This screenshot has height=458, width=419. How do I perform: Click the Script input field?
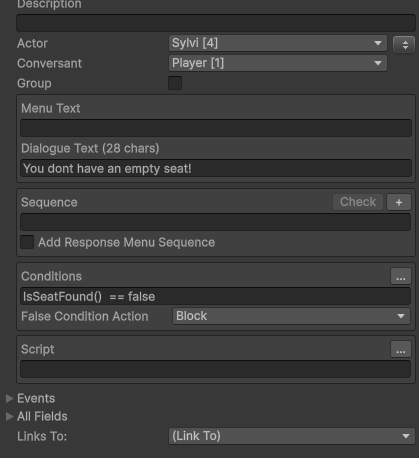(x=215, y=369)
